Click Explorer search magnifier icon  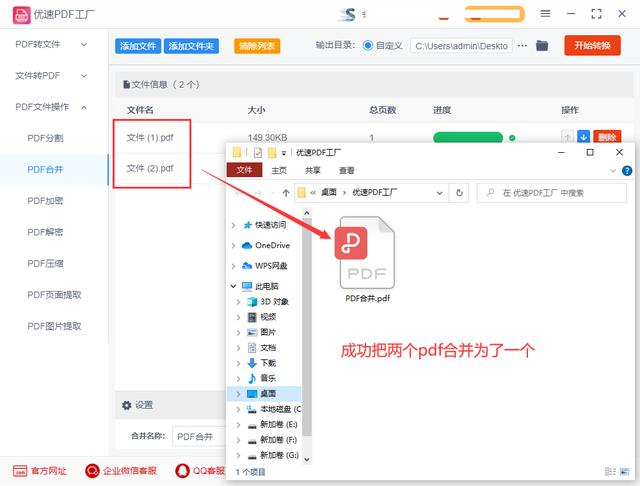coord(491,192)
